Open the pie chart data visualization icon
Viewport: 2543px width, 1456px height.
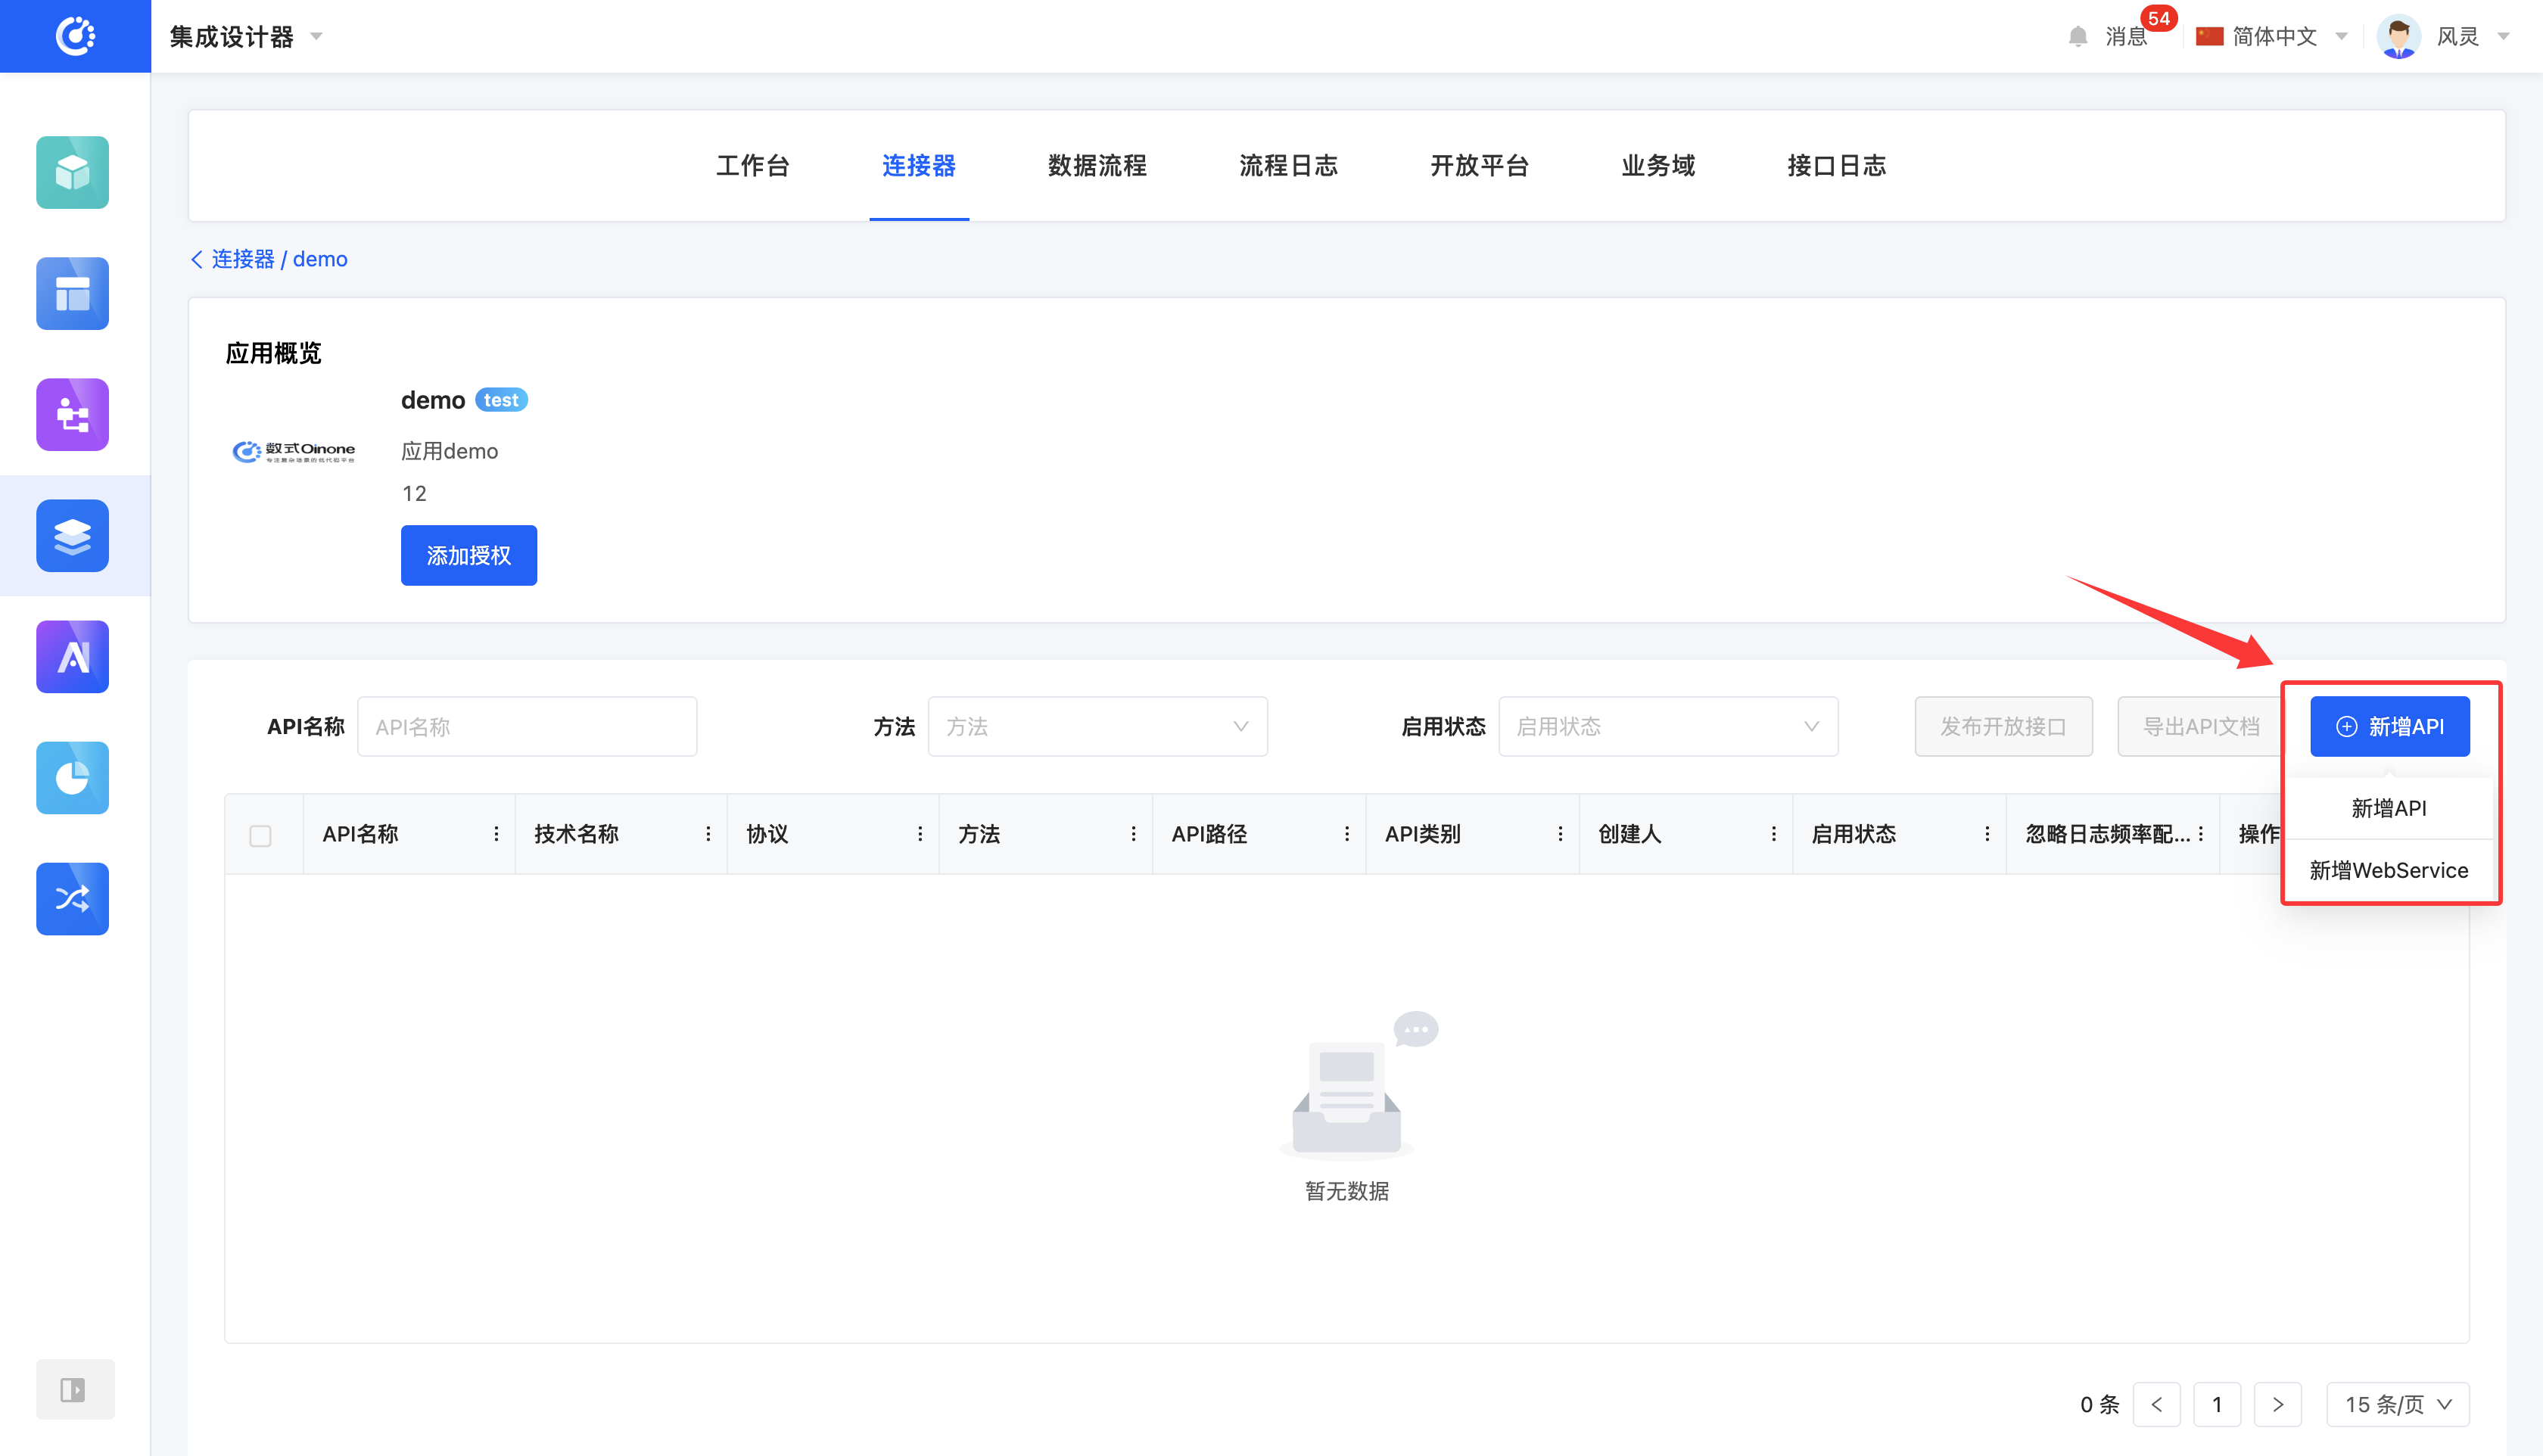[72, 777]
